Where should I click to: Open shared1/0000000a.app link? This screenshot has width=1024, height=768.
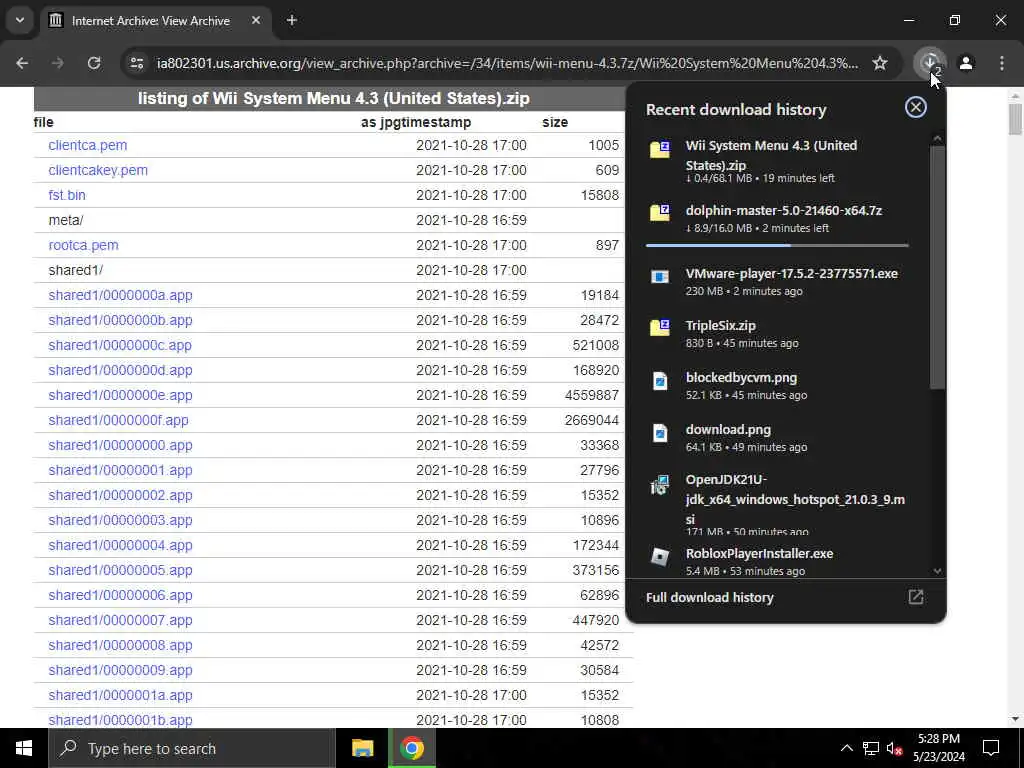tap(120, 295)
